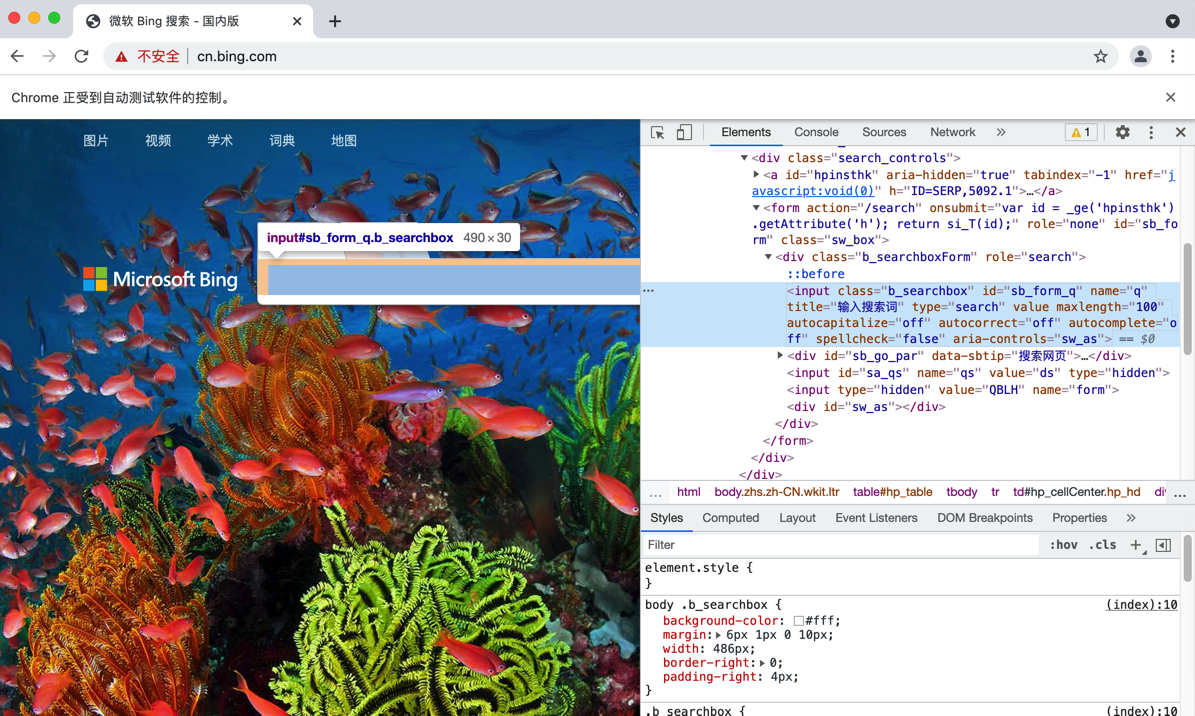Image resolution: width=1195 pixels, height=716 pixels.
Task: Click the Microsoft Bing logo
Action: click(160, 280)
